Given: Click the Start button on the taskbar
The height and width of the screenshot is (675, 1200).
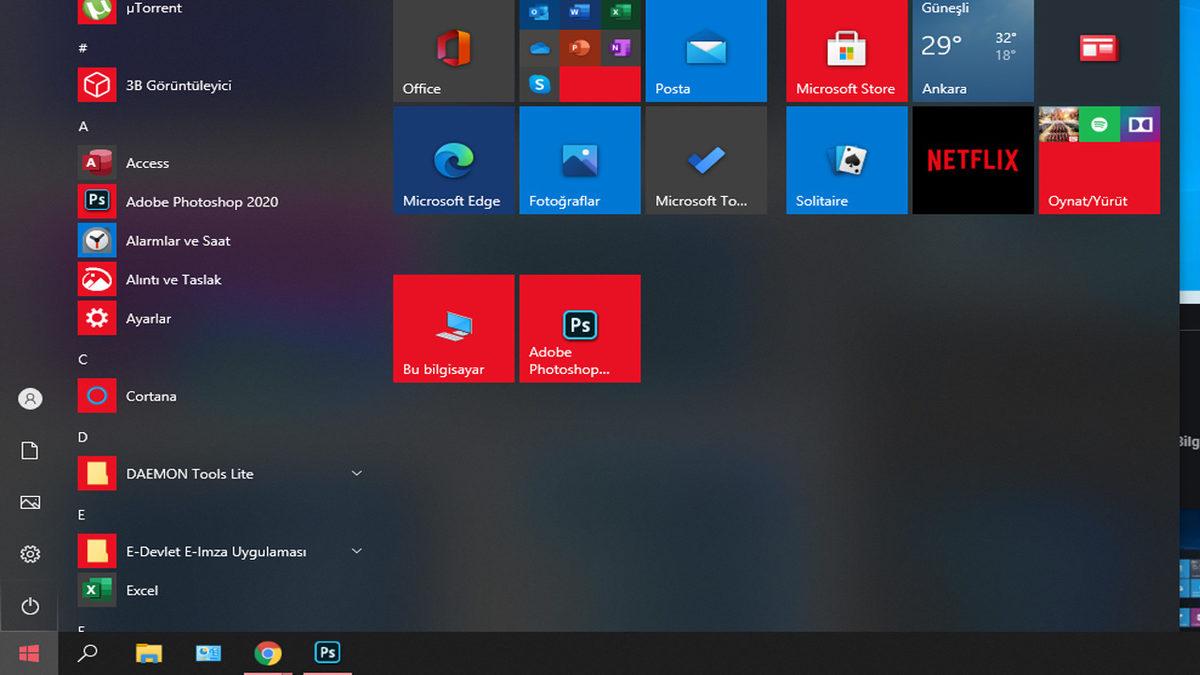Looking at the screenshot, I should point(29,652).
